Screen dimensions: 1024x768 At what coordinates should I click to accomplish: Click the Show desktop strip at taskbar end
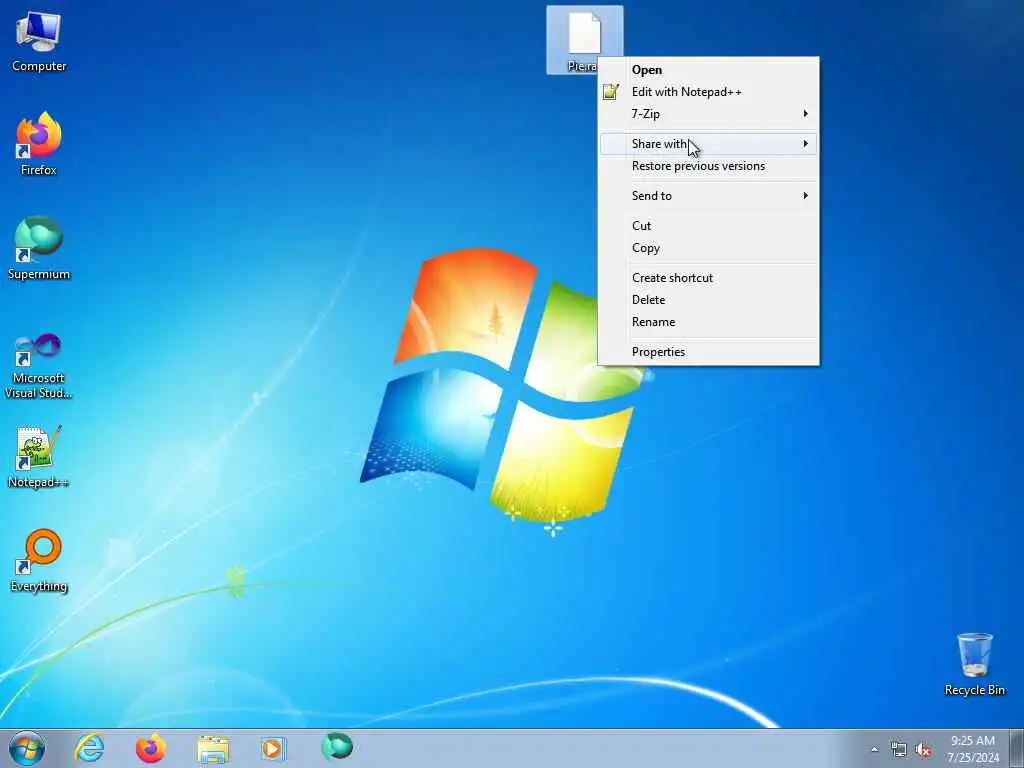tap(1016, 748)
